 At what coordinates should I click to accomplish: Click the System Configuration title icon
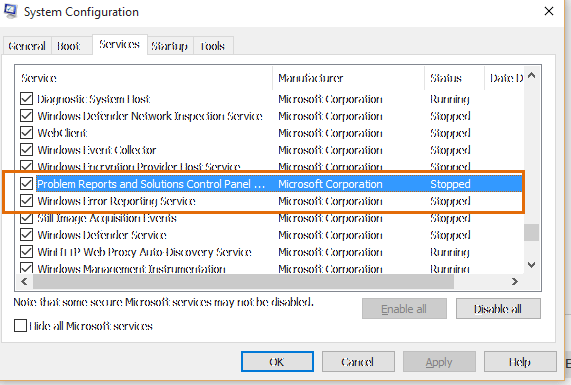click(x=10, y=11)
